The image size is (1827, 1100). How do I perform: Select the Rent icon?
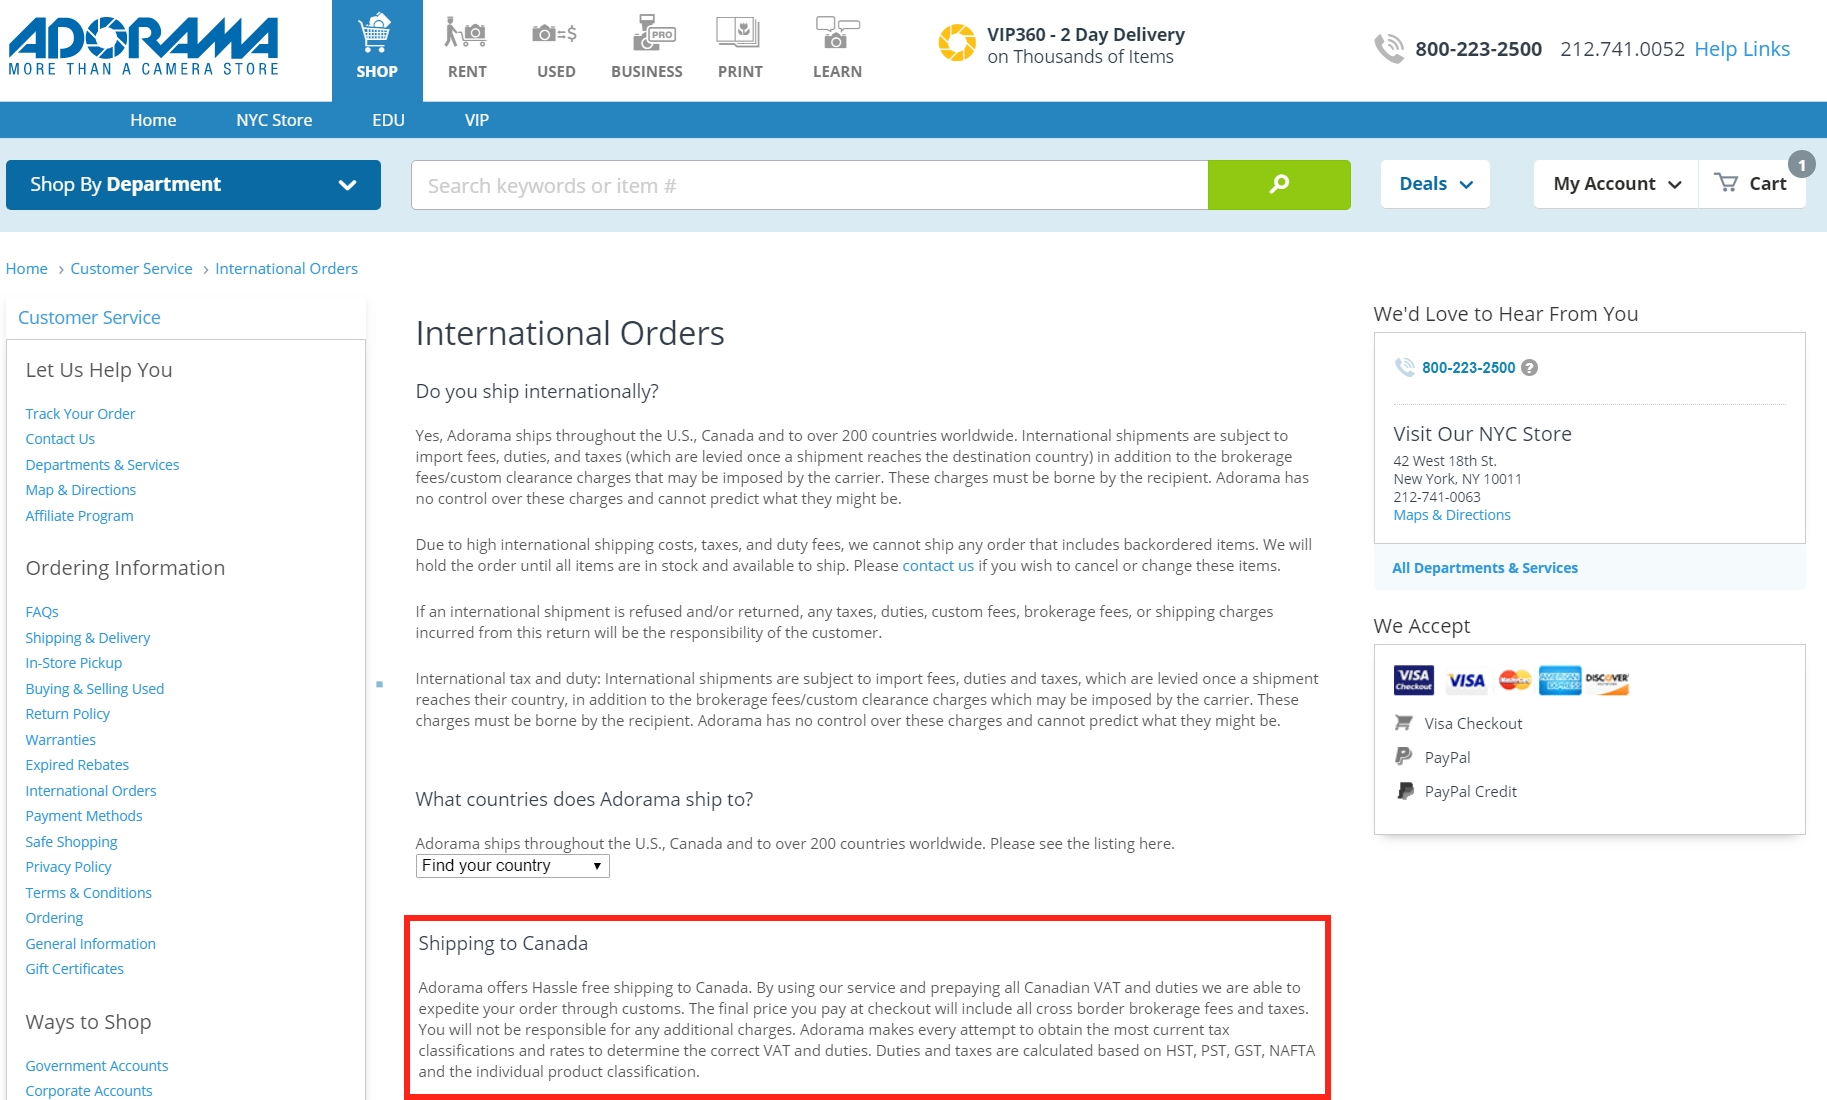click(x=466, y=35)
